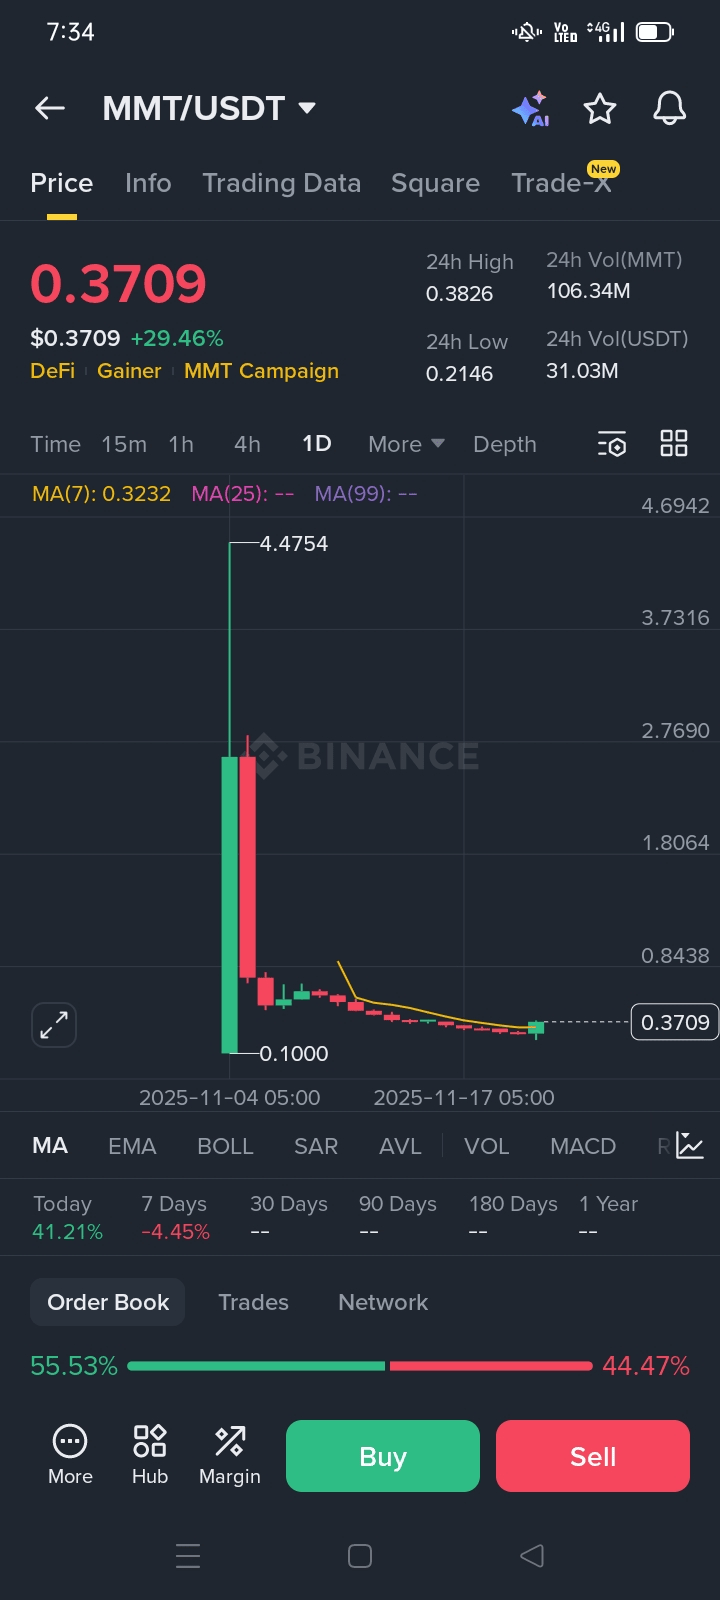This screenshot has width=720, height=1600.
Task: Switch chart interval to 4h
Action: 247,444
